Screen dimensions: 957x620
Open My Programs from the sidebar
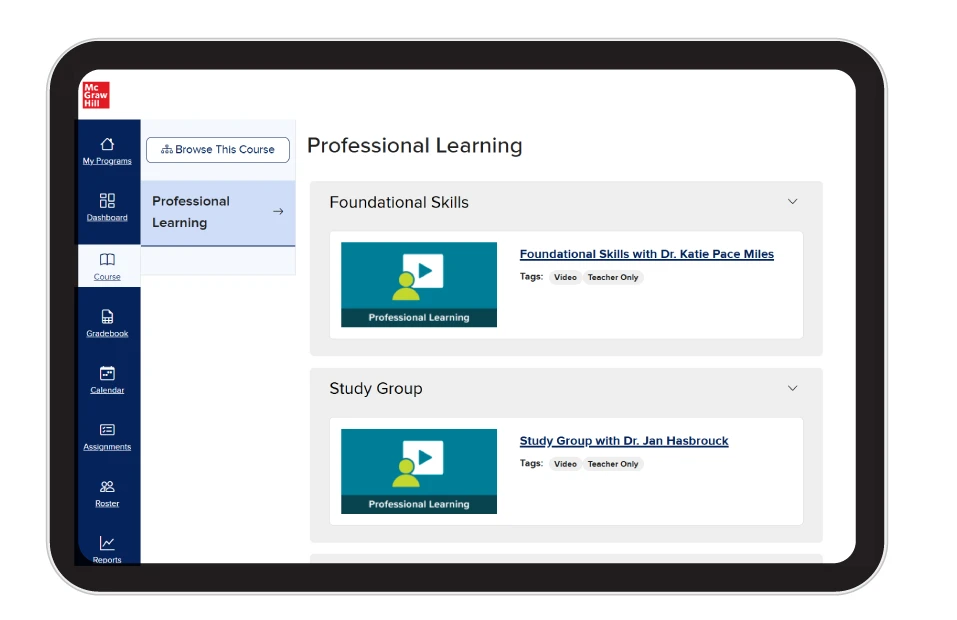pyautogui.click(x=107, y=151)
